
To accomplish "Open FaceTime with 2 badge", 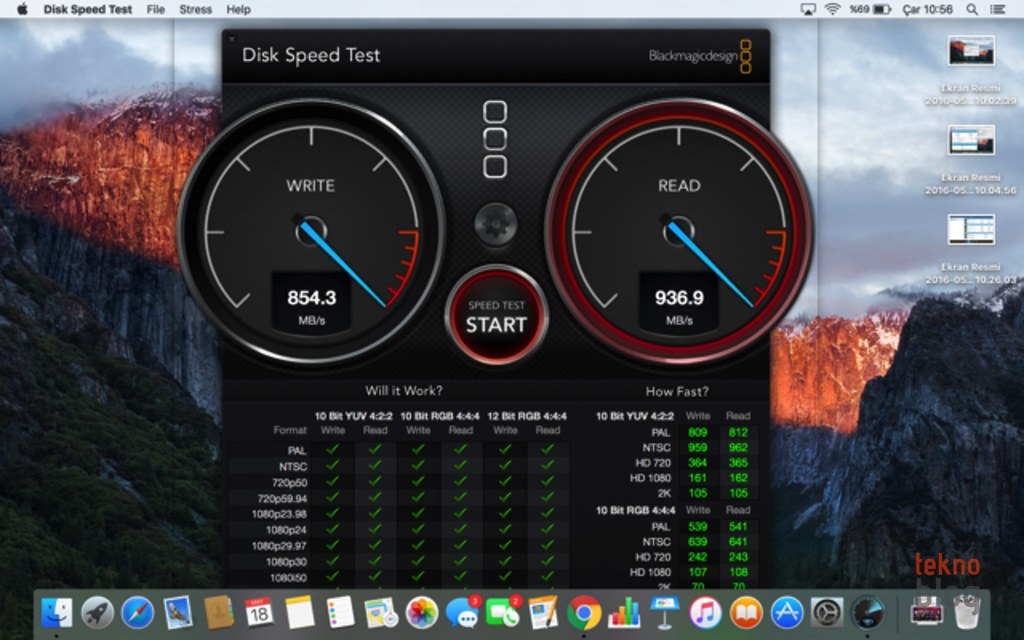I will 503,613.
